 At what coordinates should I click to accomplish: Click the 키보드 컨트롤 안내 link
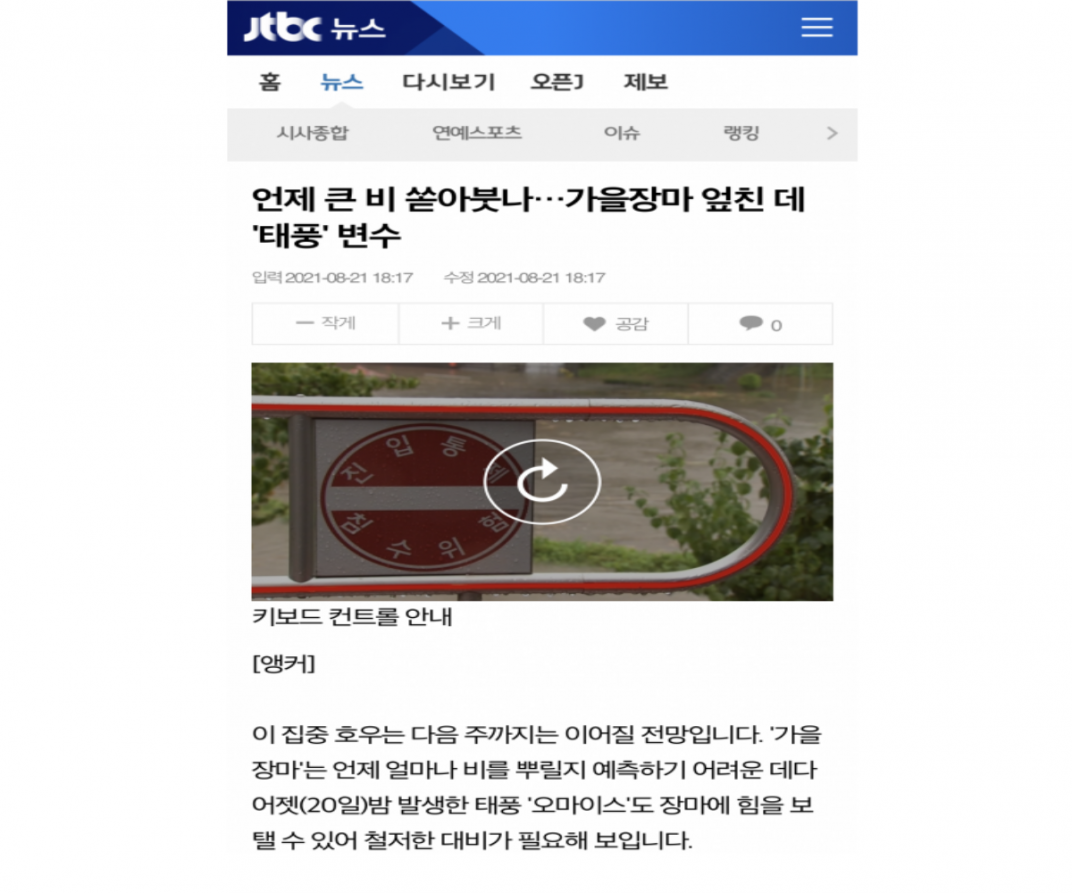click(x=352, y=617)
